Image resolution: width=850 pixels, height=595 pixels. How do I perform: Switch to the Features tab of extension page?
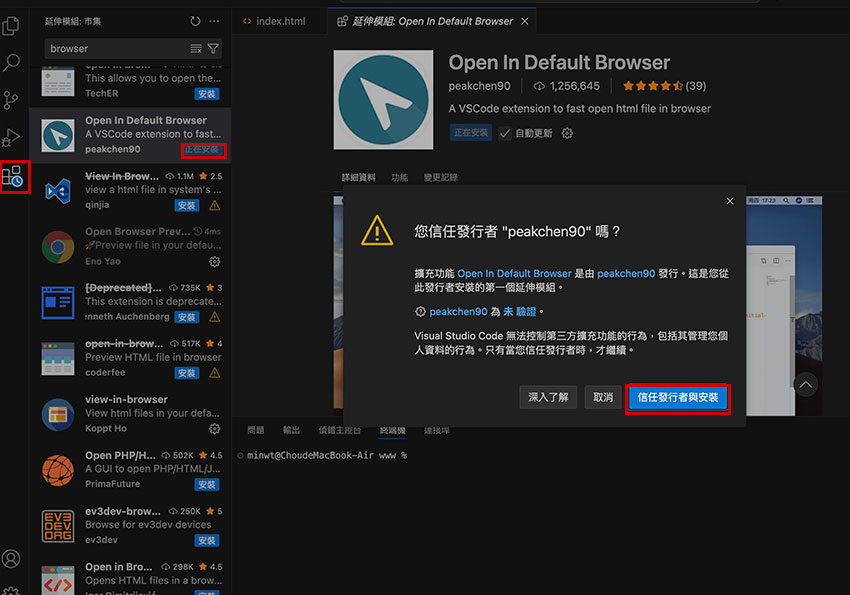click(400, 178)
